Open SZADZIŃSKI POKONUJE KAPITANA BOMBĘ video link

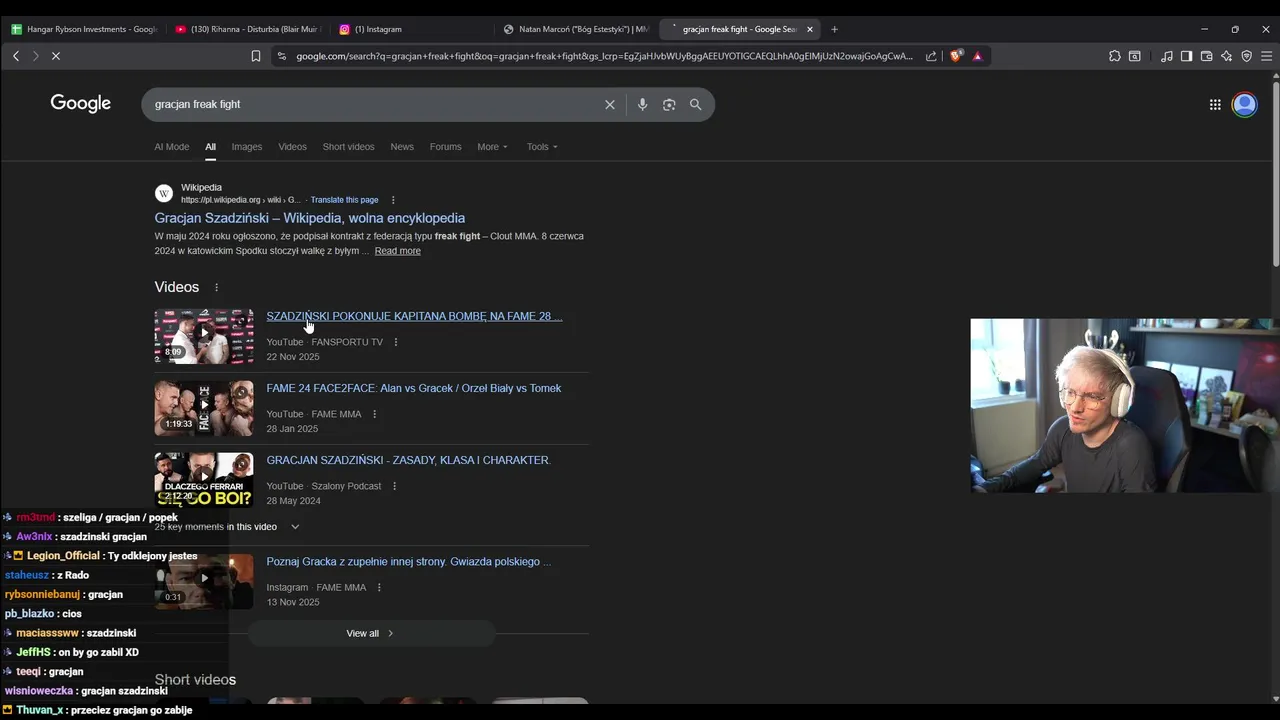click(x=414, y=316)
